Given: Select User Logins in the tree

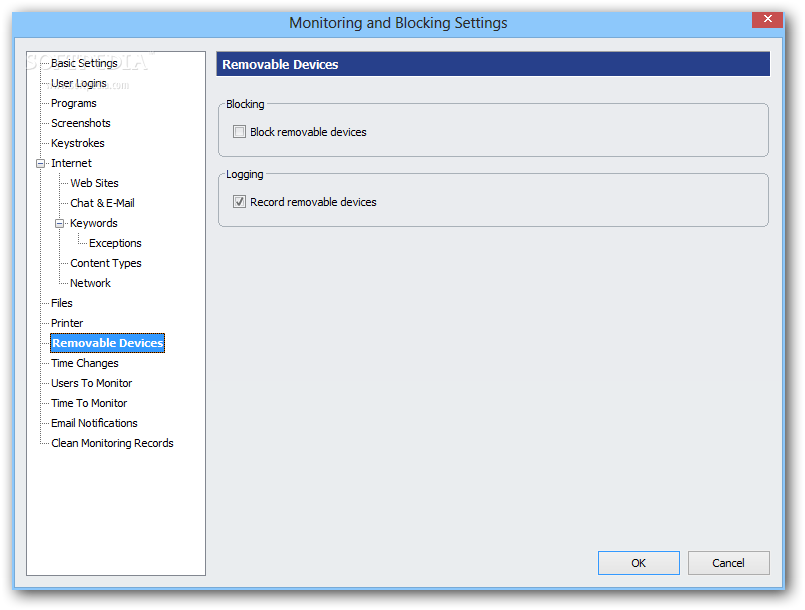Looking at the screenshot, I should [x=79, y=83].
